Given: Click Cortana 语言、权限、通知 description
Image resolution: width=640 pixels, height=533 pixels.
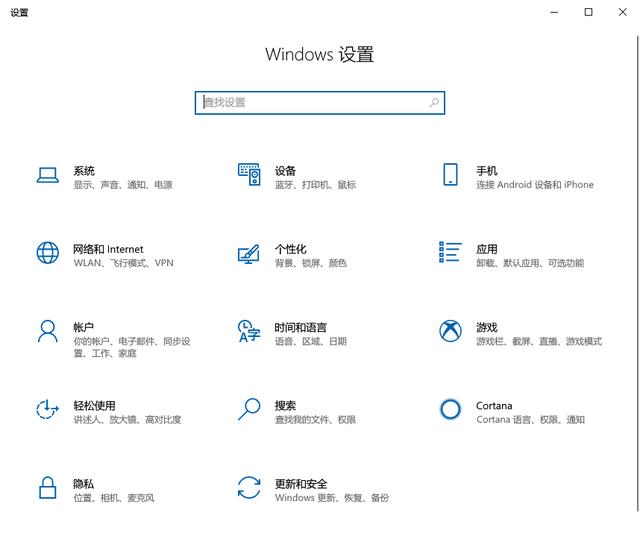Looking at the screenshot, I should tap(531, 420).
